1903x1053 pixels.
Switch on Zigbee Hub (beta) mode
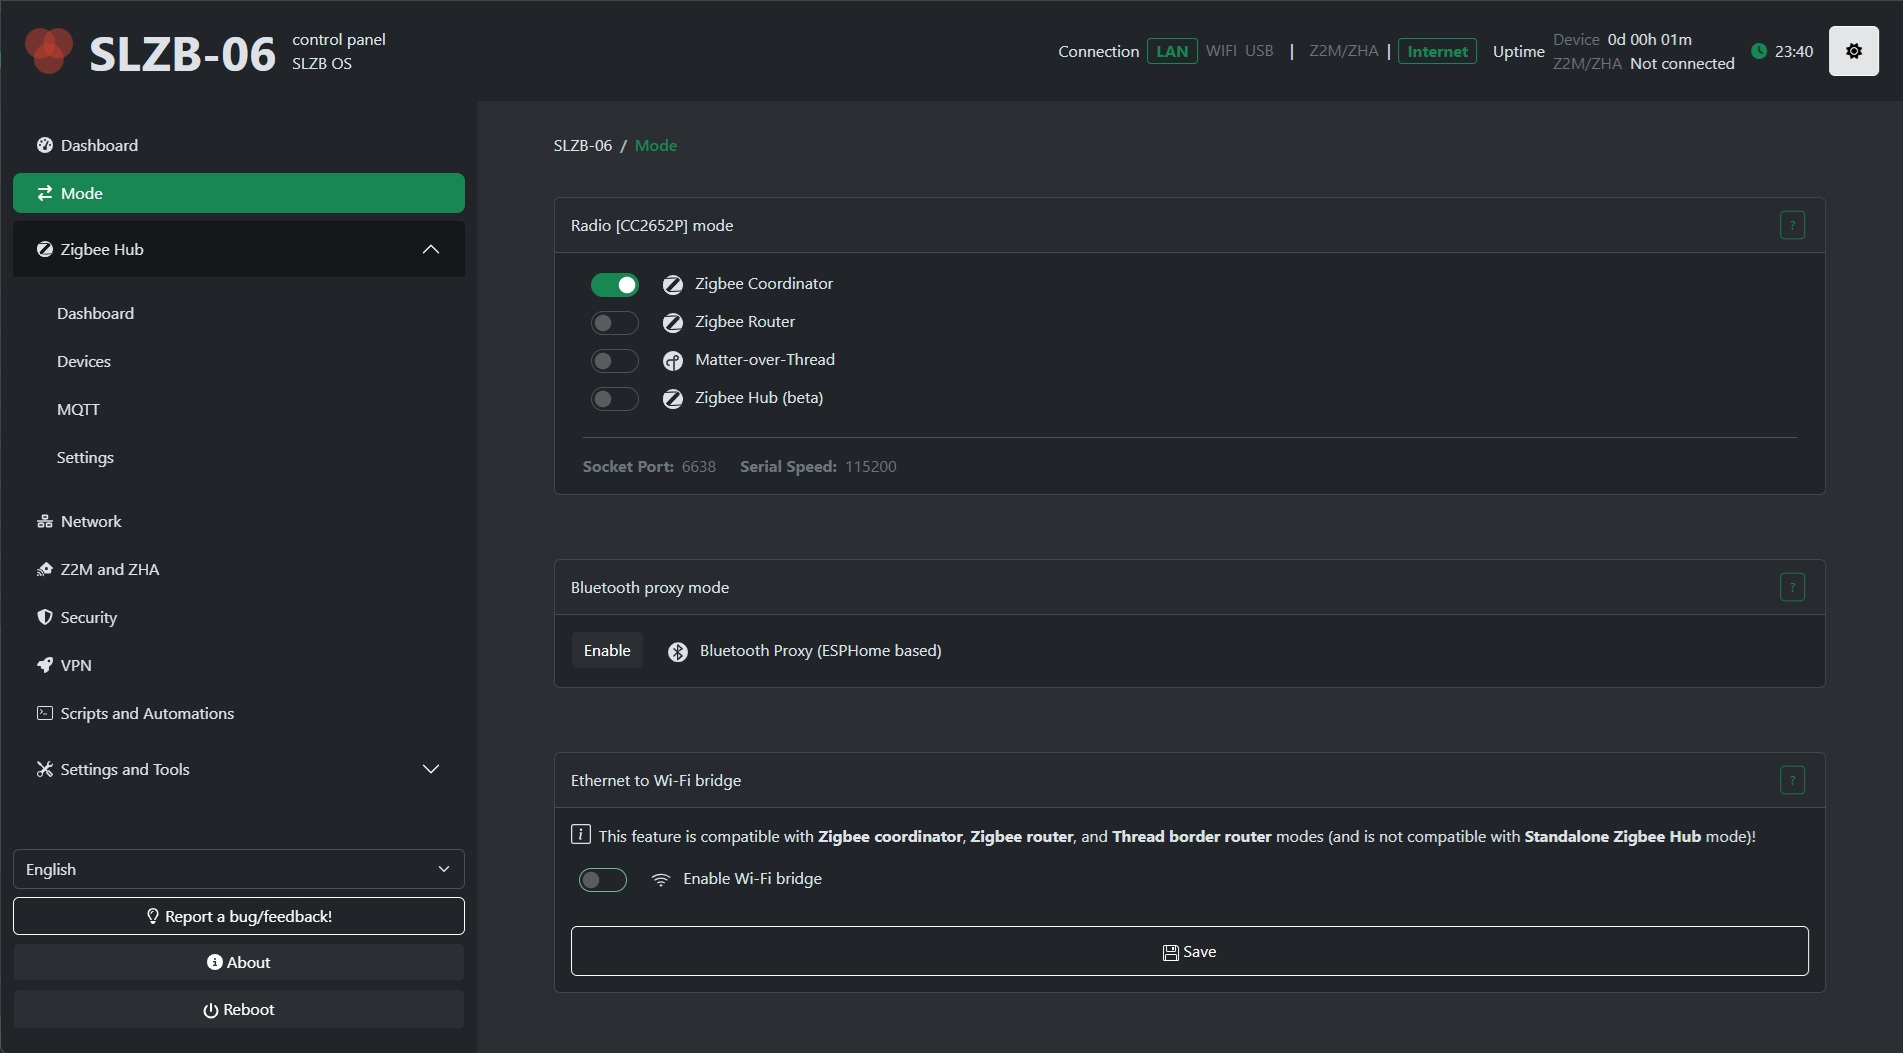(x=614, y=399)
